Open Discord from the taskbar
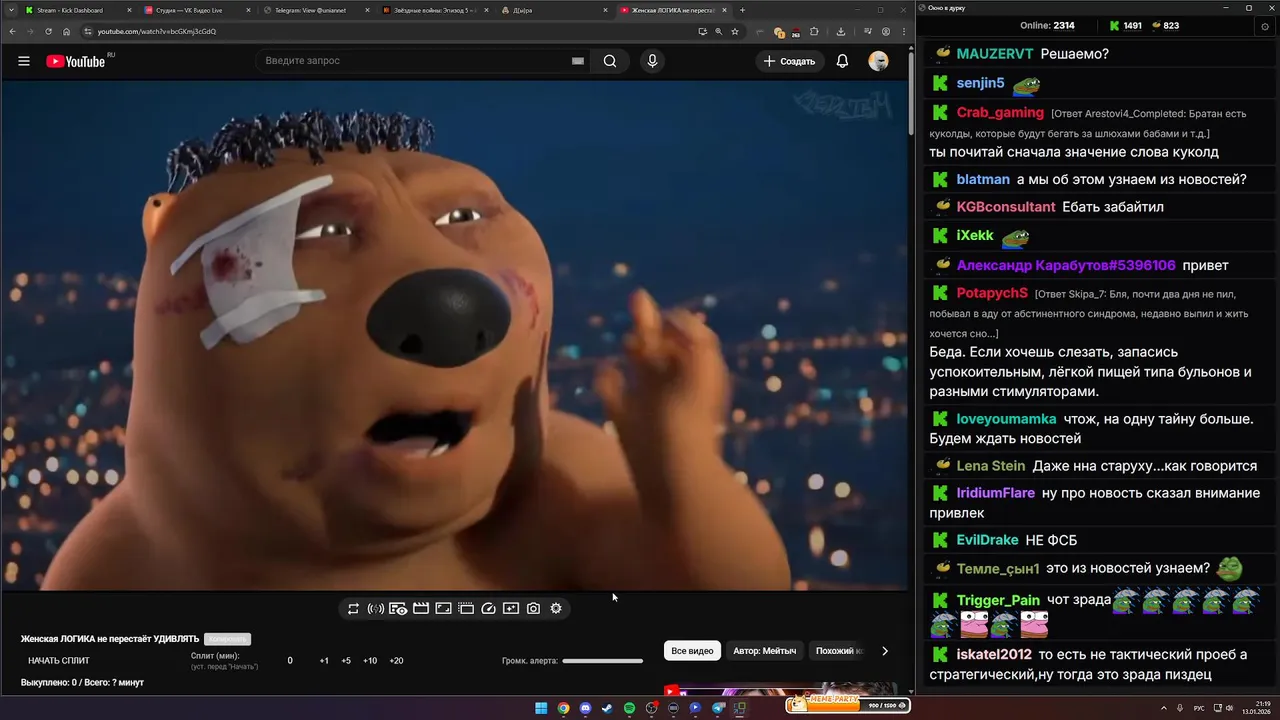 585,708
